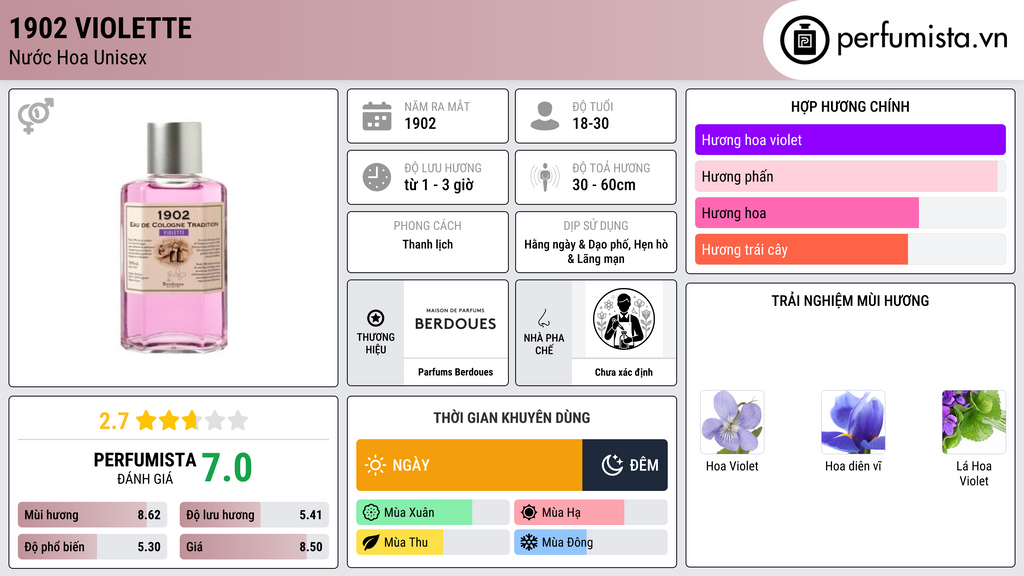This screenshot has height=576, width=1024.
Task: Click the autumn leaf icon
Action: point(371,543)
